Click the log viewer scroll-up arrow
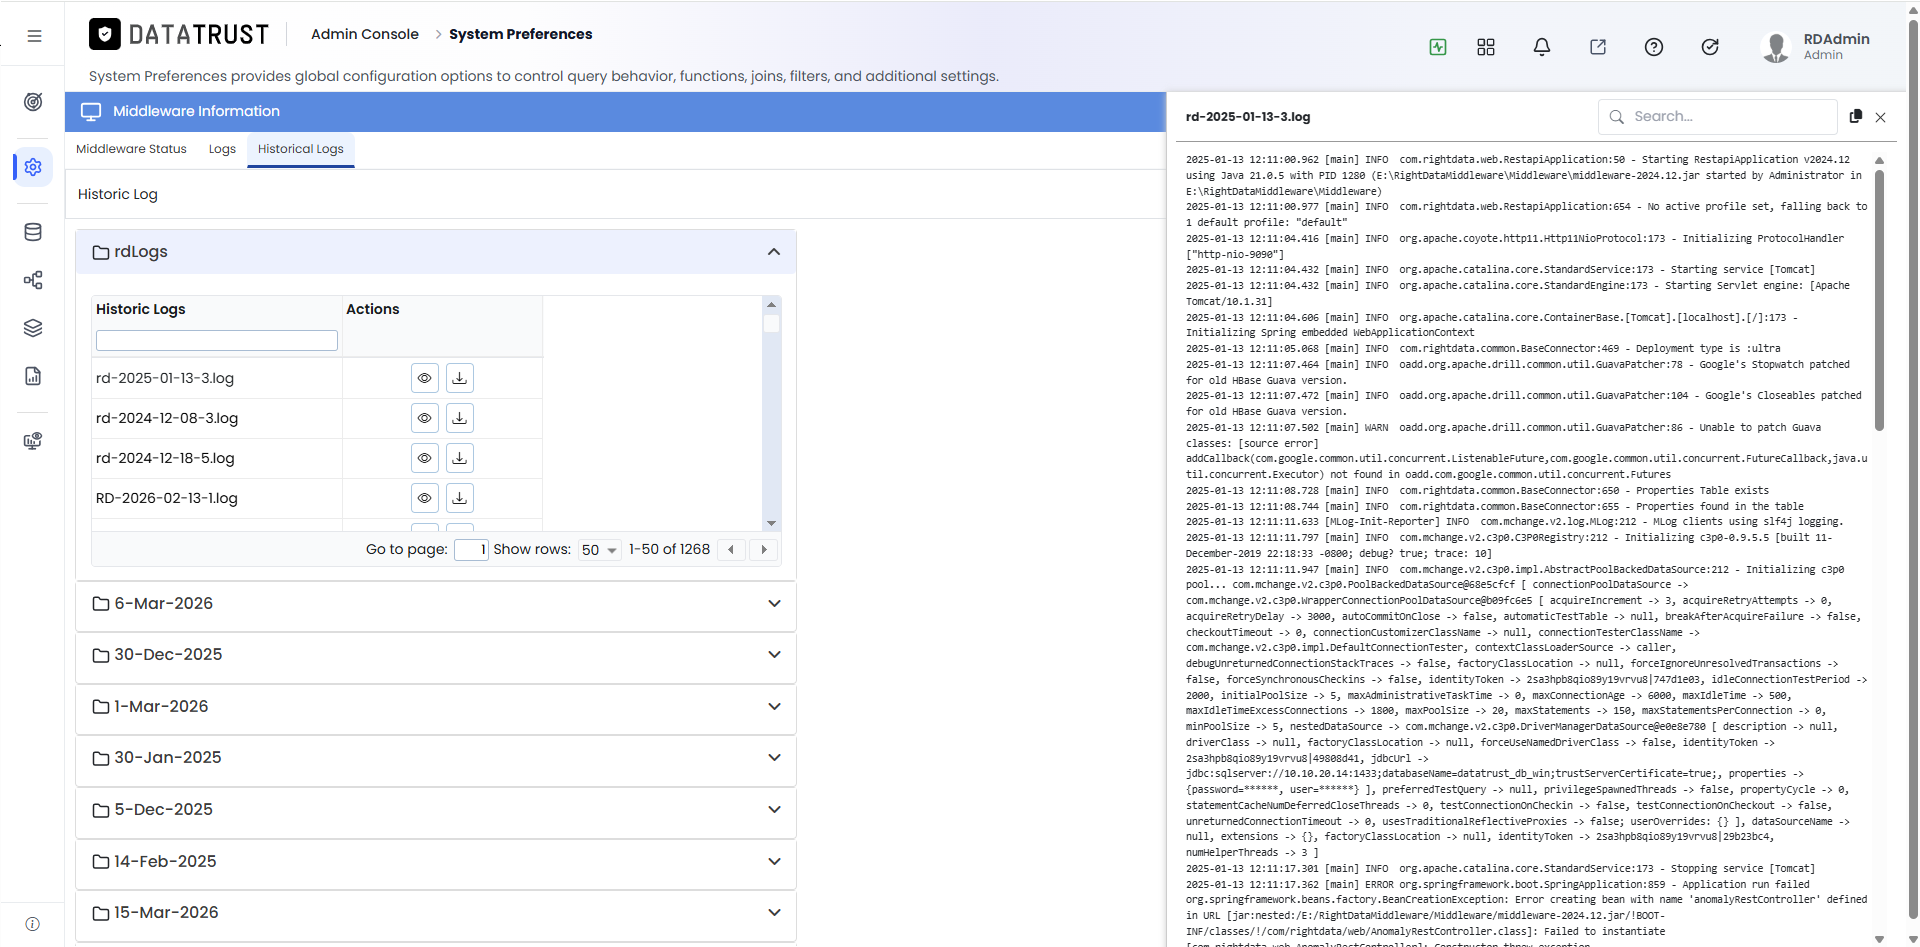Viewport: 1920px width, 947px height. (1879, 160)
